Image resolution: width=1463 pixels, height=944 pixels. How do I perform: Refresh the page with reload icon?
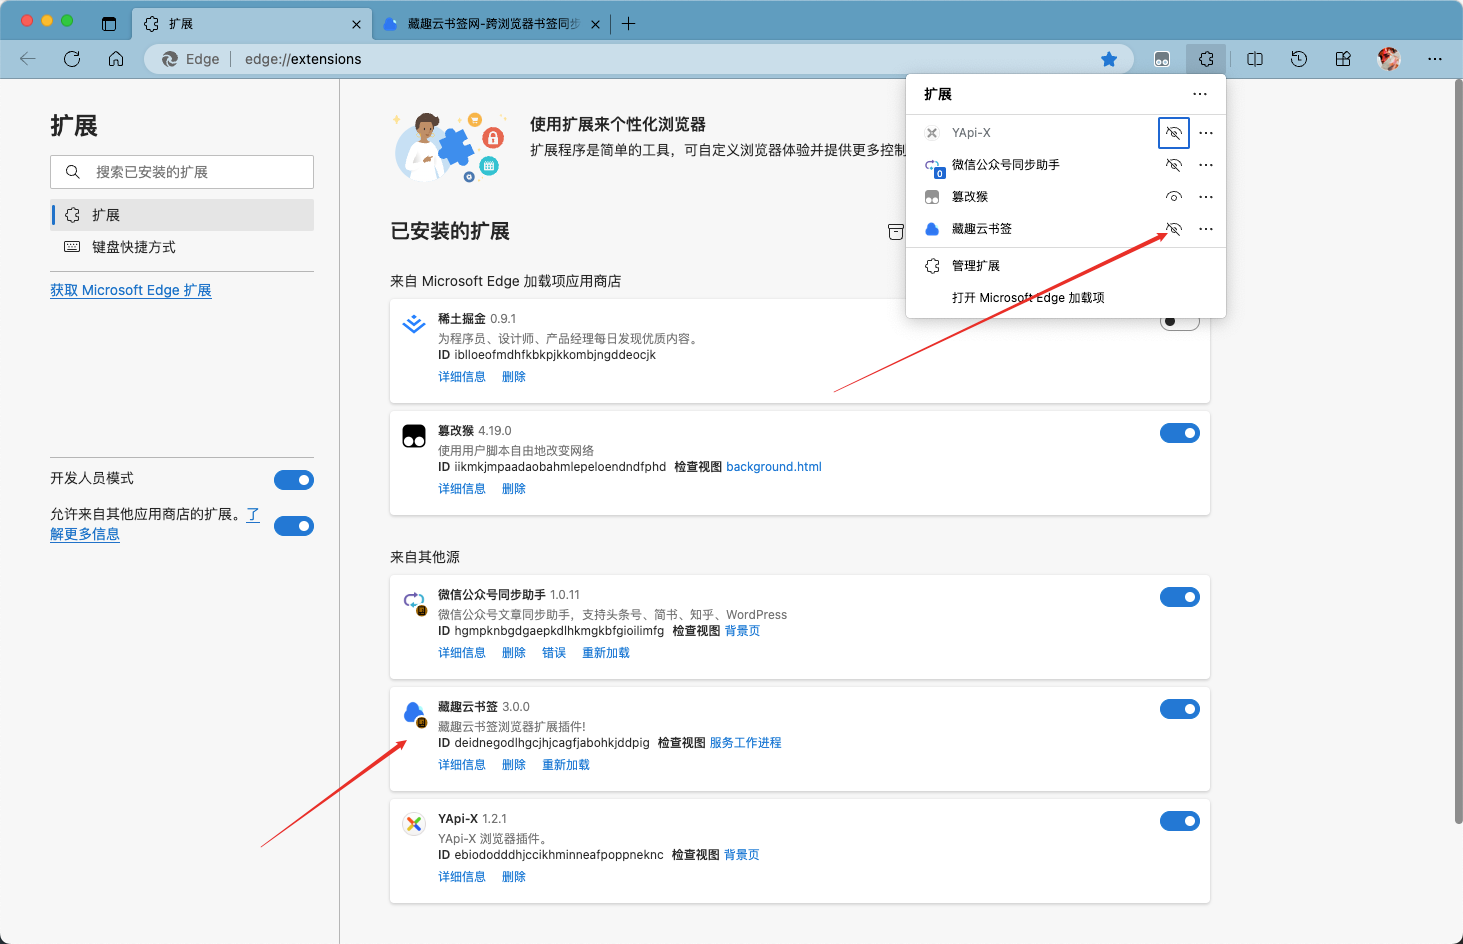(72, 59)
